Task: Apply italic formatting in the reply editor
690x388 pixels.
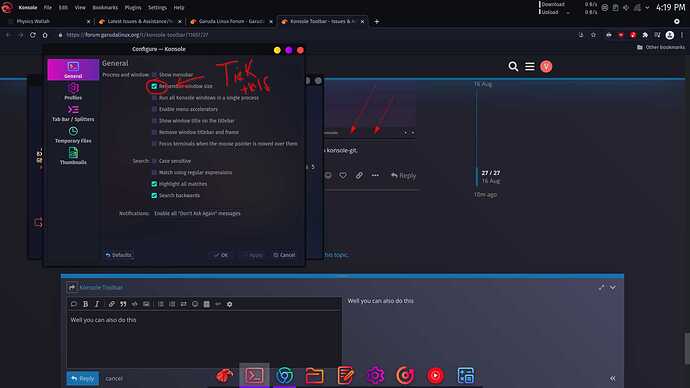Action: click(97, 304)
